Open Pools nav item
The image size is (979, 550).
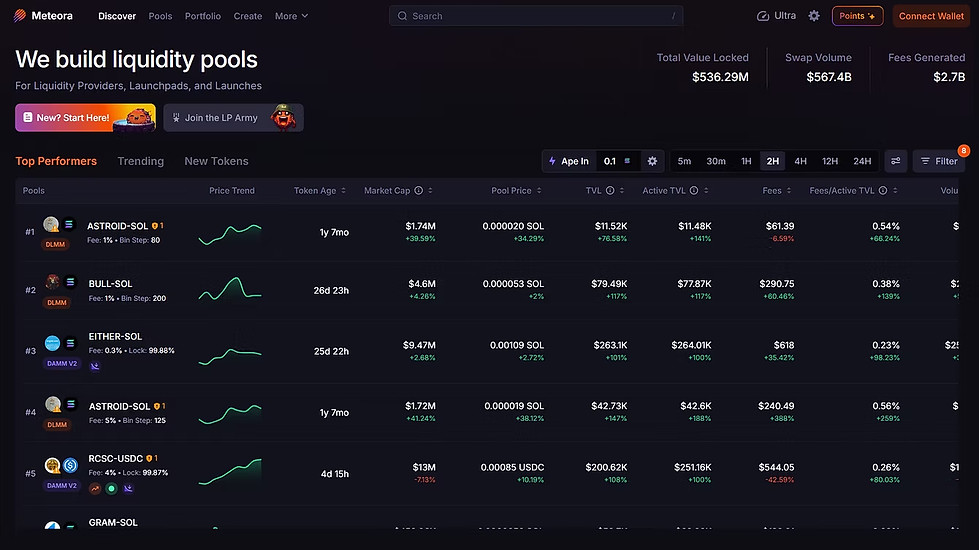[x=160, y=16]
